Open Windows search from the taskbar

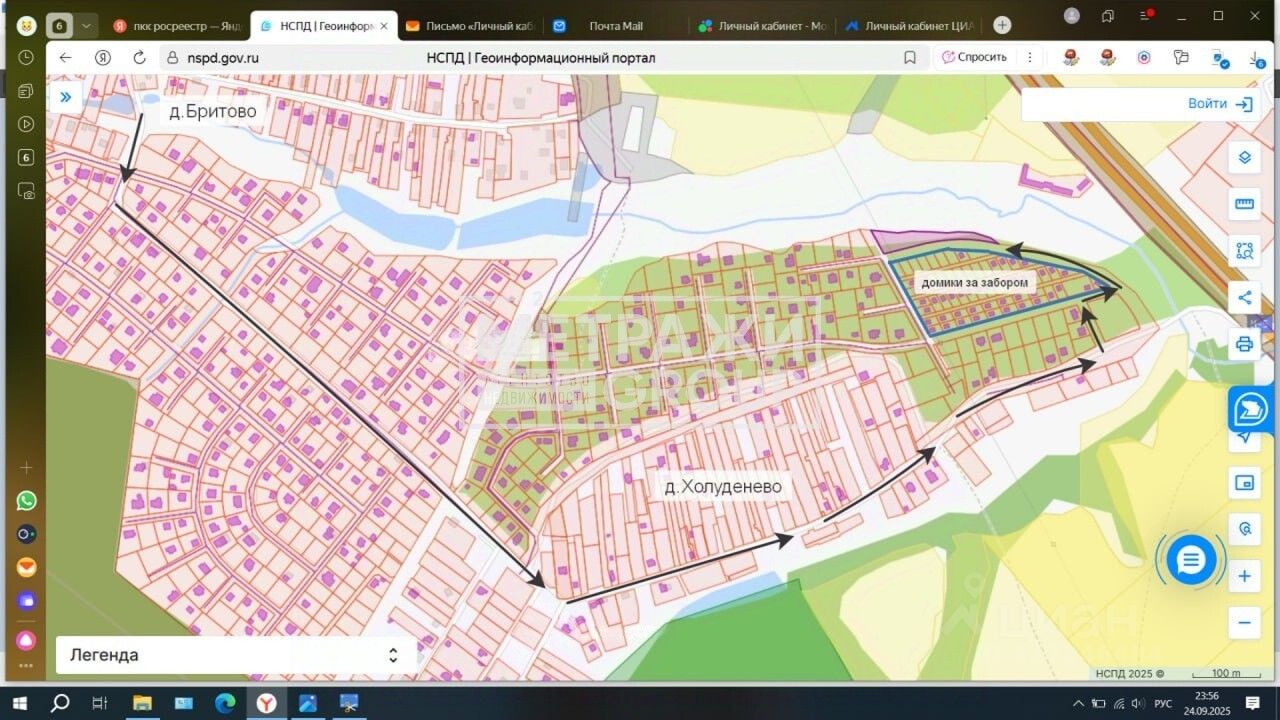[60, 703]
